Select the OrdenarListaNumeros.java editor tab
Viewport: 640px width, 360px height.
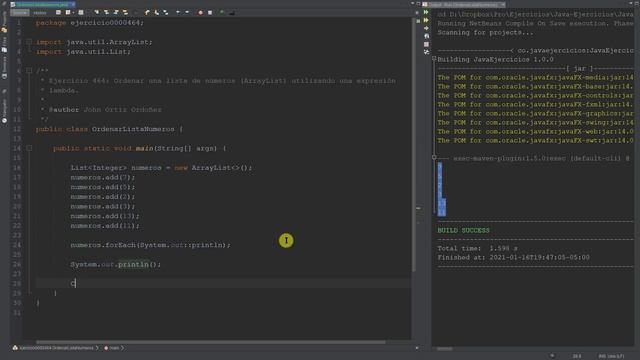pyautogui.click(x=42, y=4)
